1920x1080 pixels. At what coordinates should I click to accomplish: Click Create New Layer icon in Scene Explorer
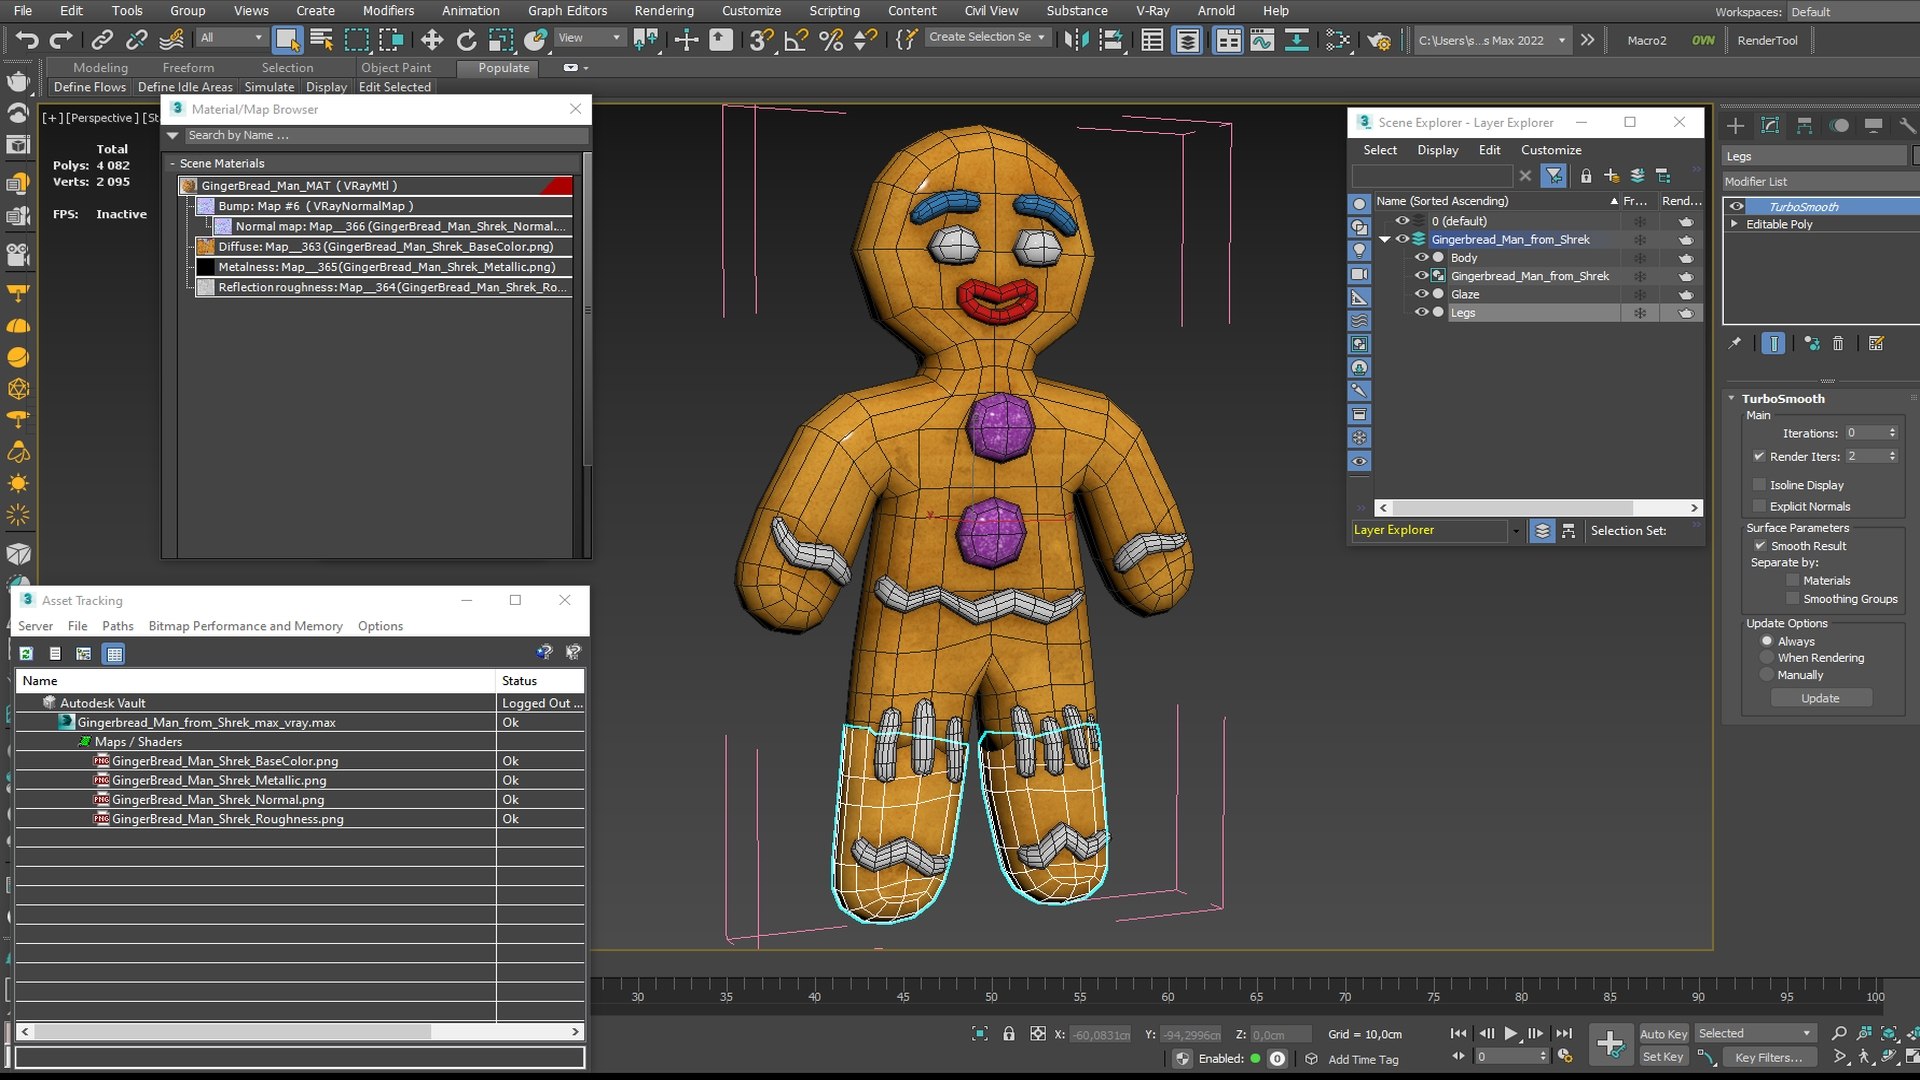(1611, 176)
